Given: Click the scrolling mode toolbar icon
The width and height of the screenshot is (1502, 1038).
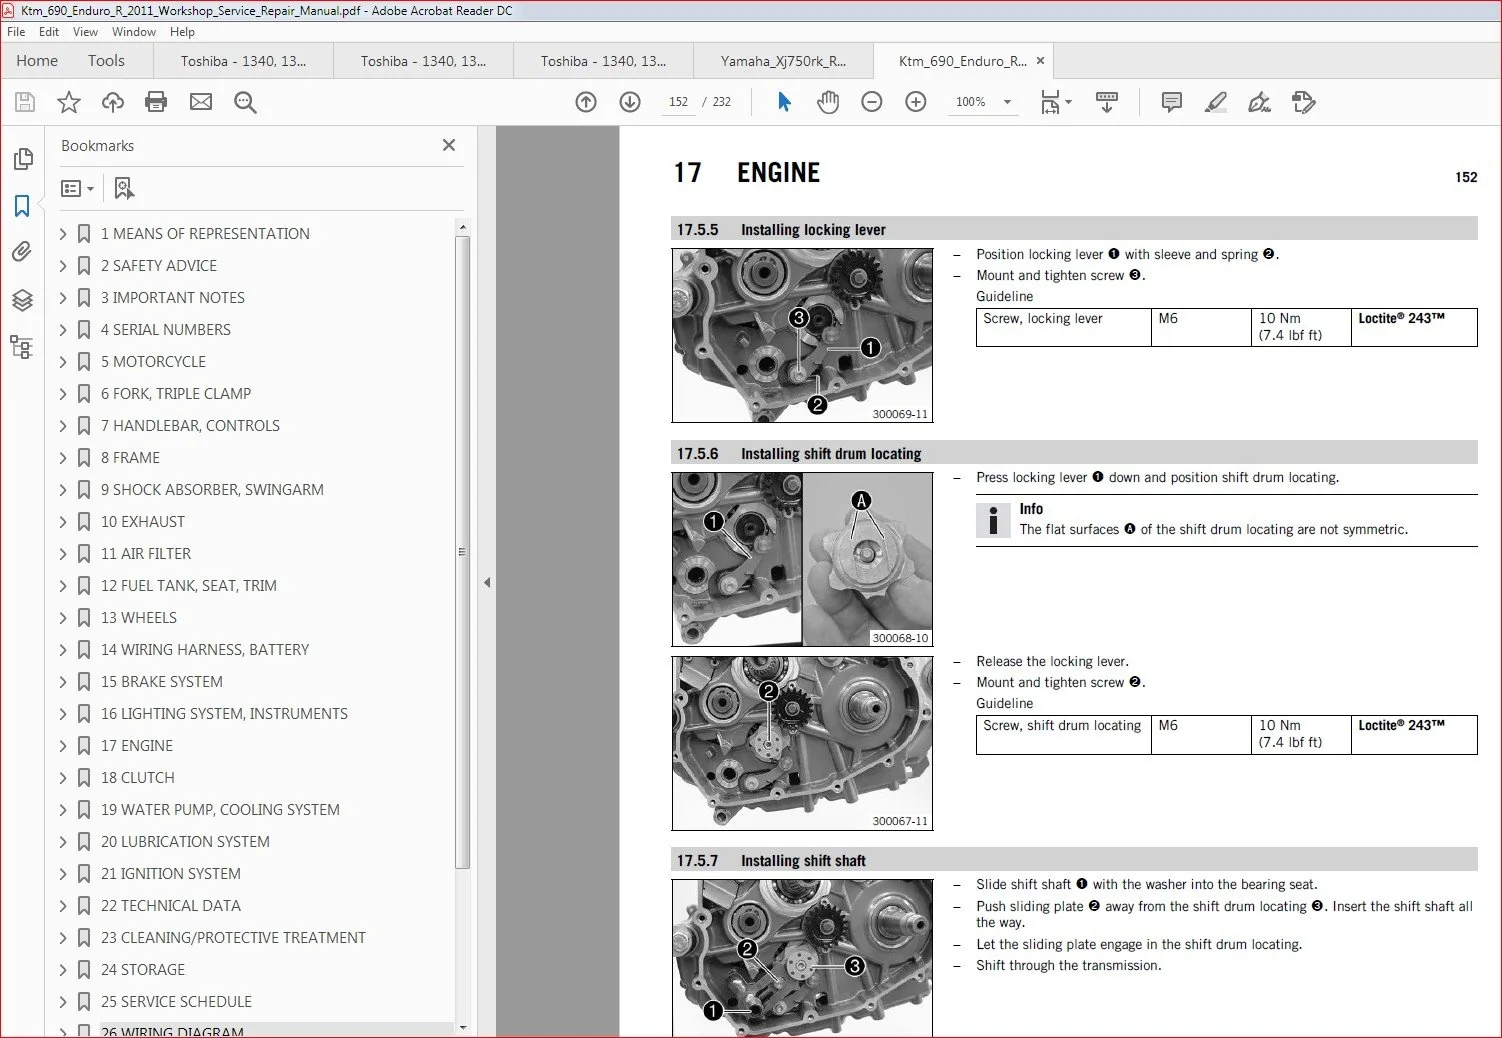Looking at the screenshot, I should (1107, 102).
